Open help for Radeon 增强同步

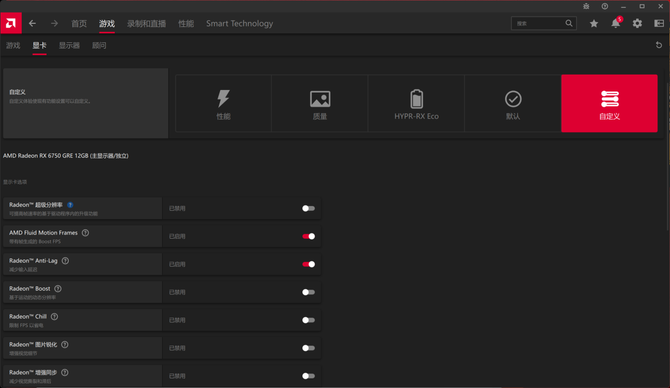tap(65, 373)
